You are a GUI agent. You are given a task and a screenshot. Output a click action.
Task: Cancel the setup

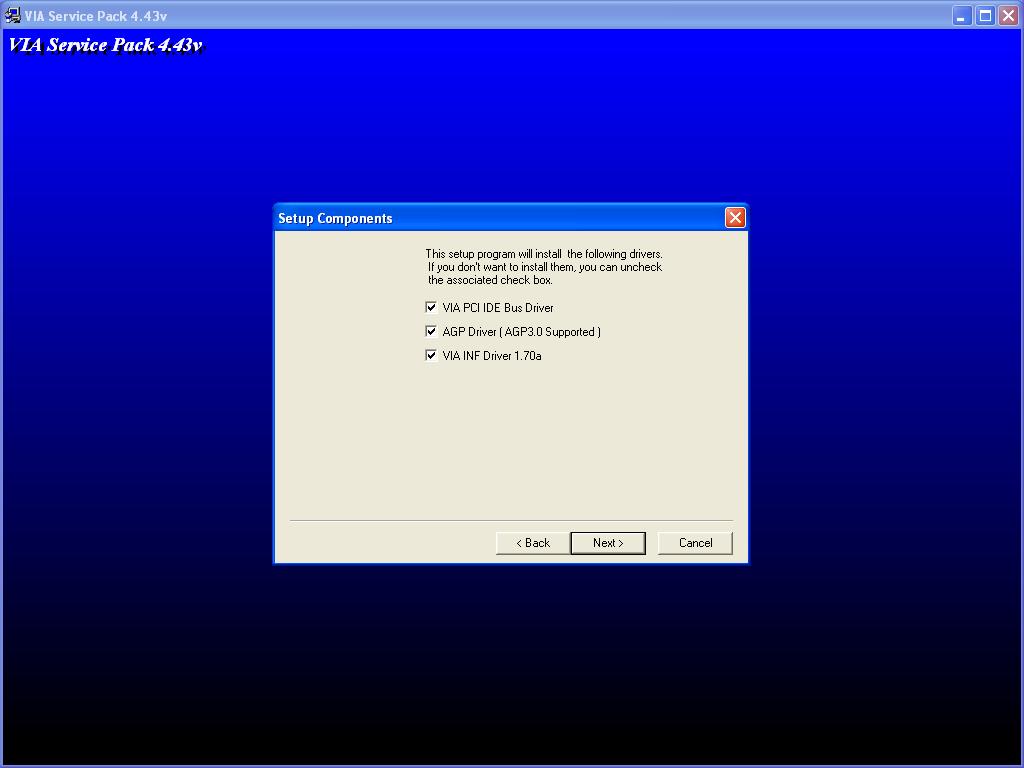tap(695, 543)
